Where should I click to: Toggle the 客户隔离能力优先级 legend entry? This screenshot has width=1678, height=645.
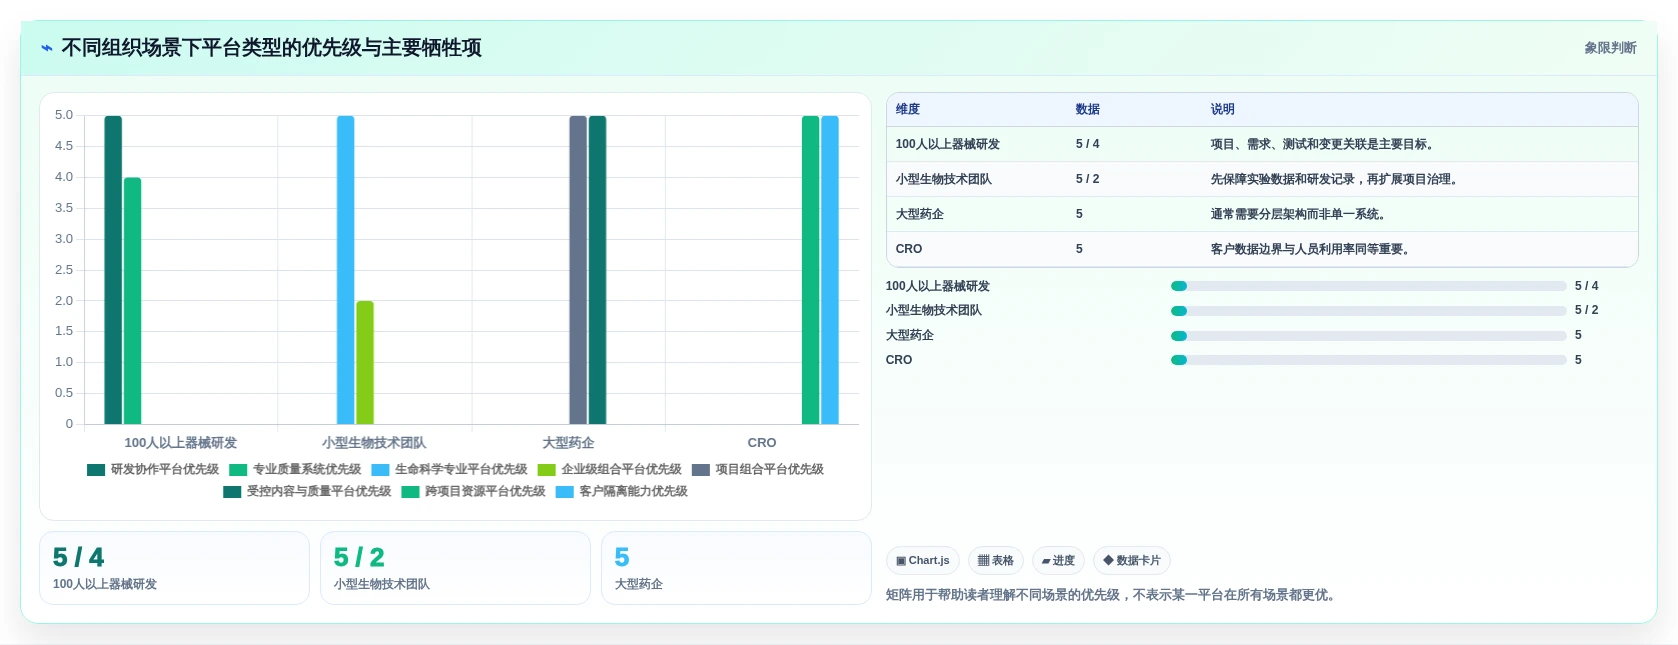621,492
